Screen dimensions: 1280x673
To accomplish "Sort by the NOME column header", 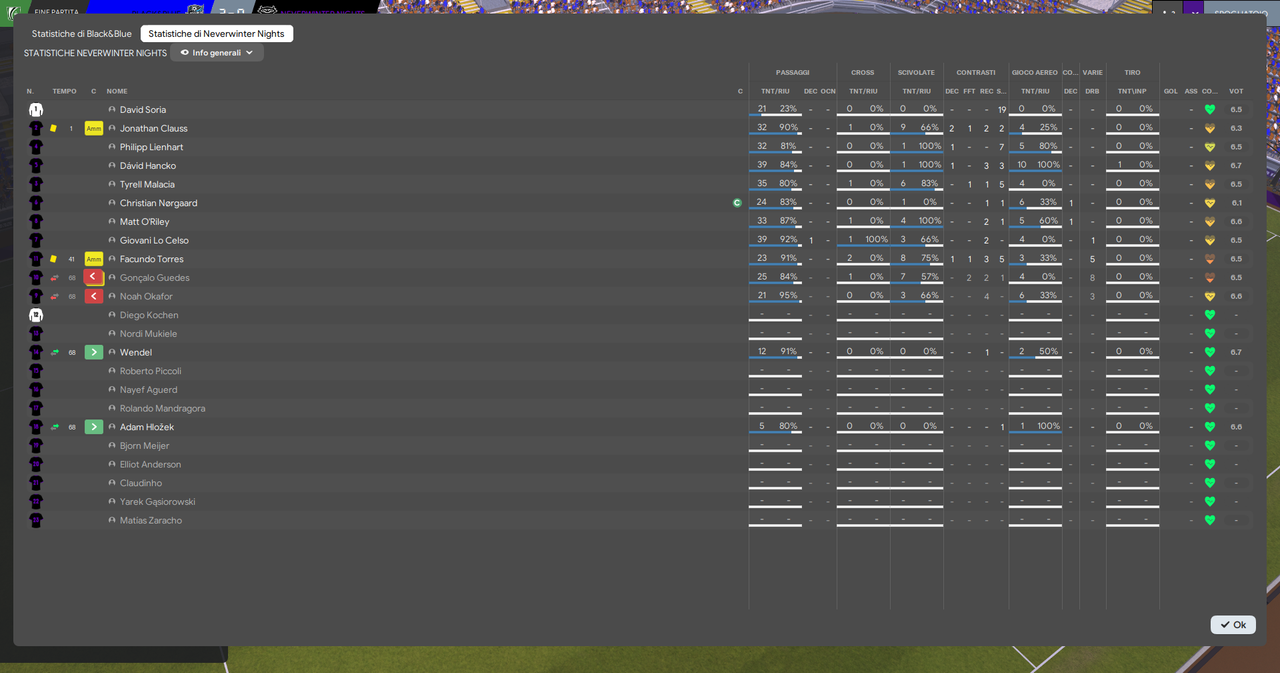I will (x=117, y=91).
